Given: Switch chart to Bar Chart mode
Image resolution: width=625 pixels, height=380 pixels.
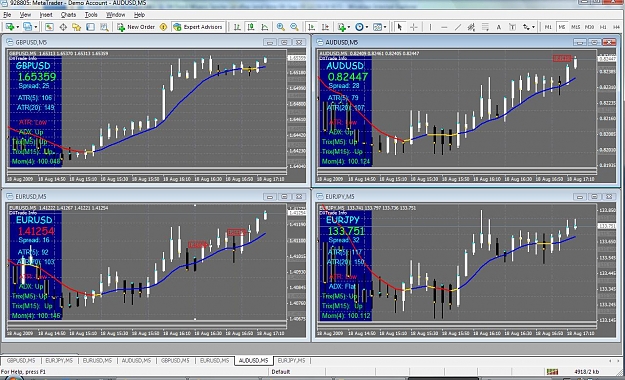Looking at the screenshot, I should 237,27.
